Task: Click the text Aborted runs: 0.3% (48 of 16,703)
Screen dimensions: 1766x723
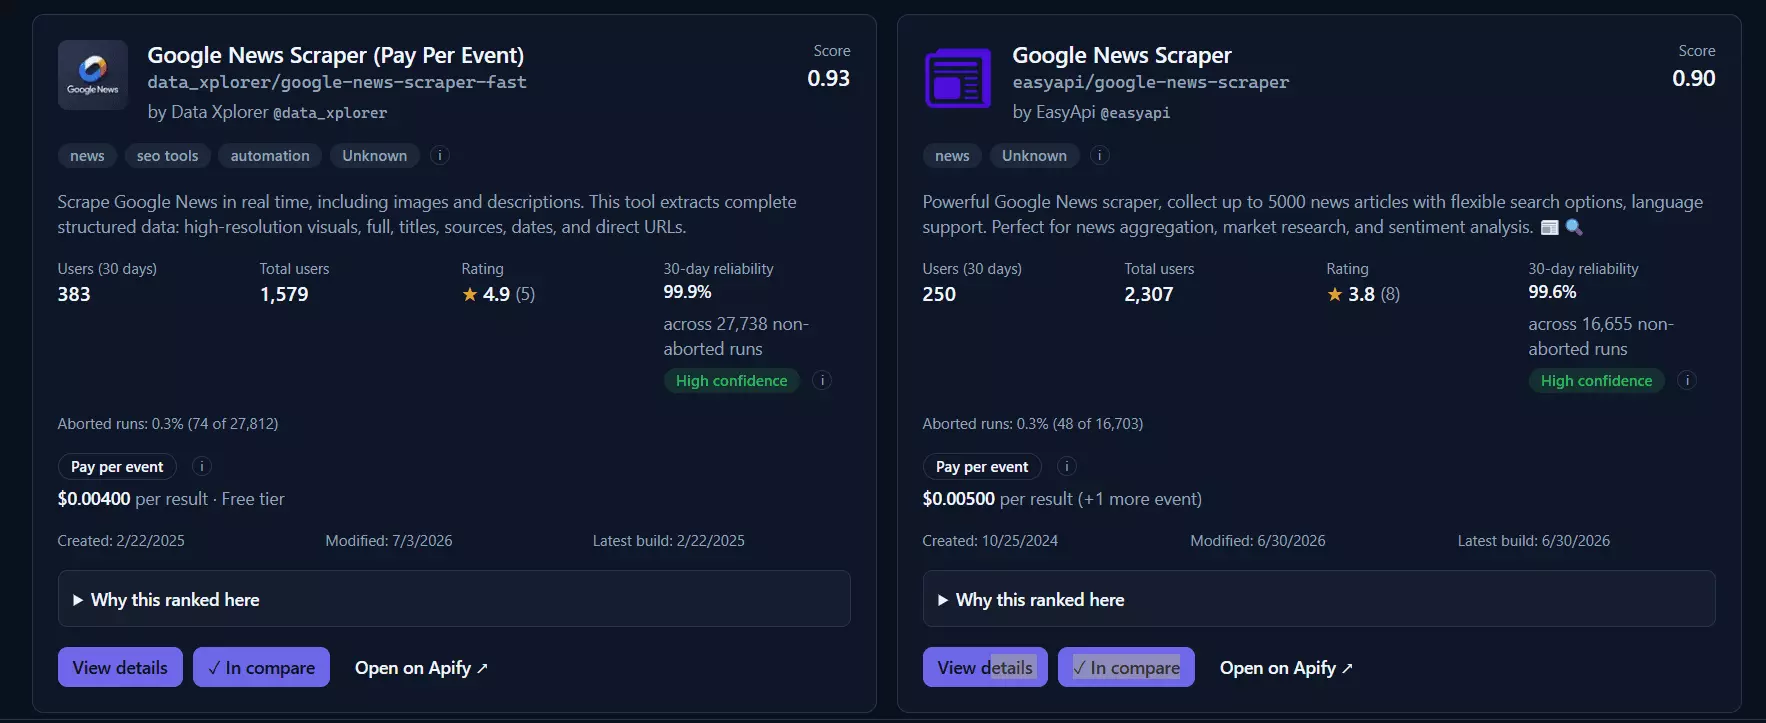Action: point(1033,424)
